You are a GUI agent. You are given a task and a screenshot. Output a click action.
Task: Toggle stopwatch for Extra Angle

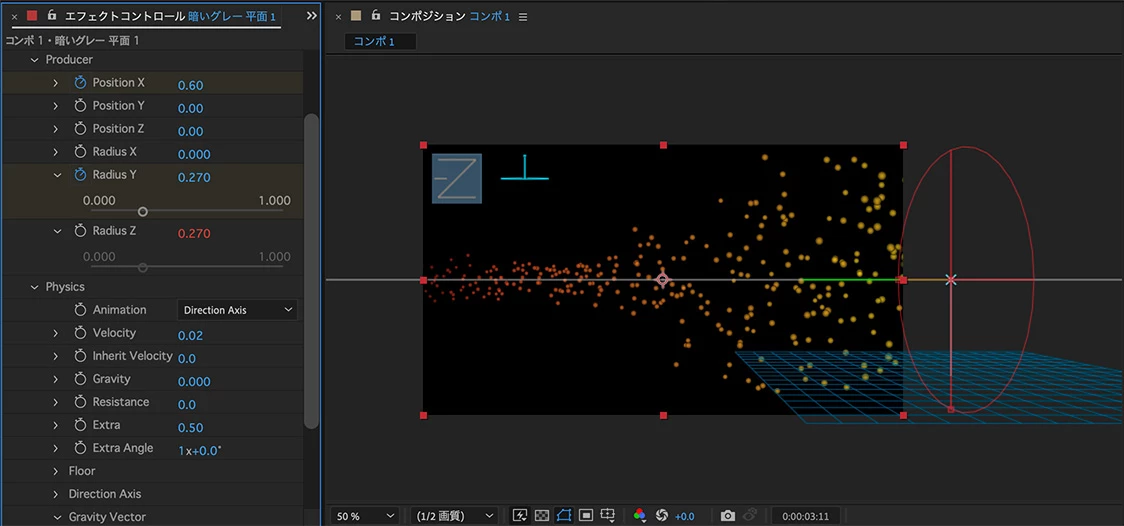coord(80,448)
